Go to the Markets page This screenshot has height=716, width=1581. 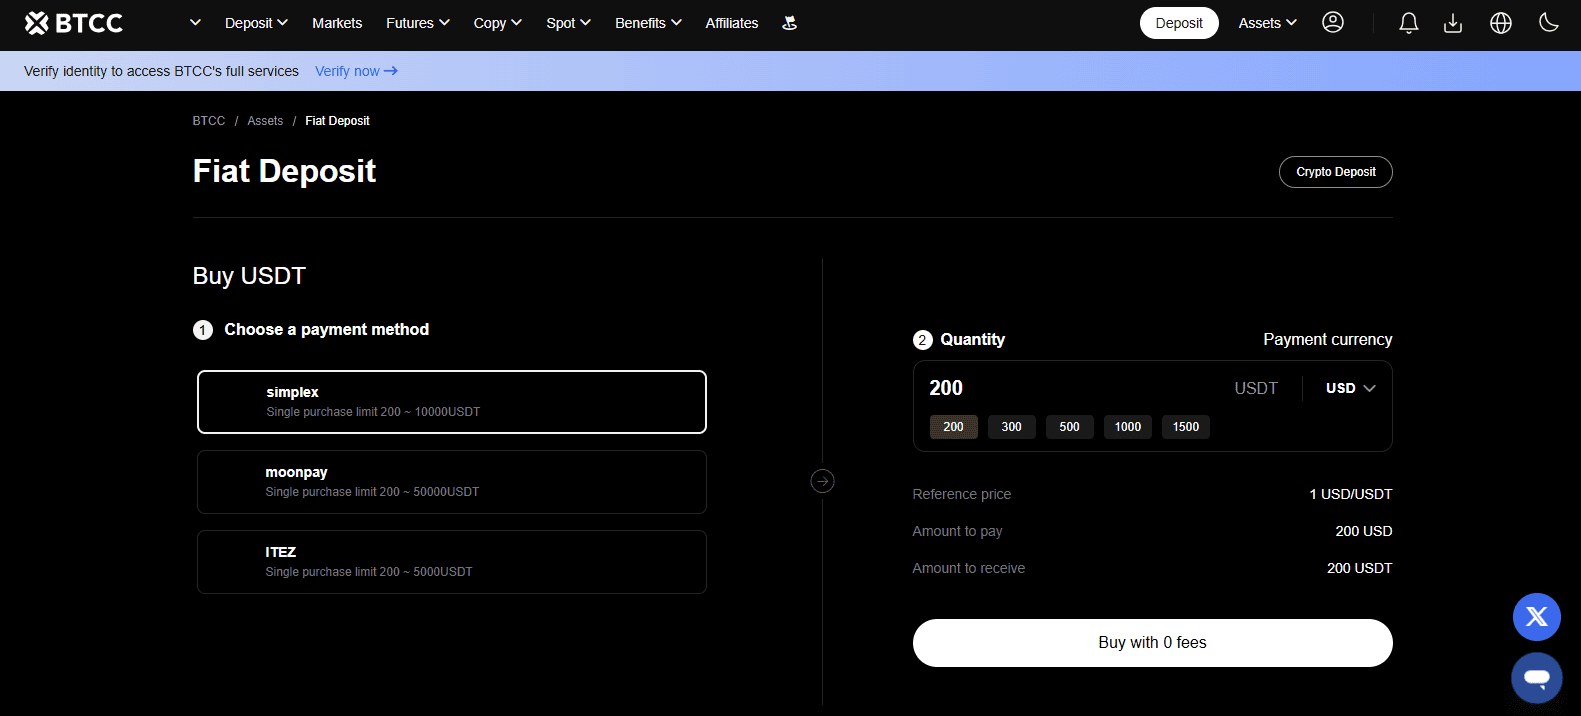[x=337, y=23]
